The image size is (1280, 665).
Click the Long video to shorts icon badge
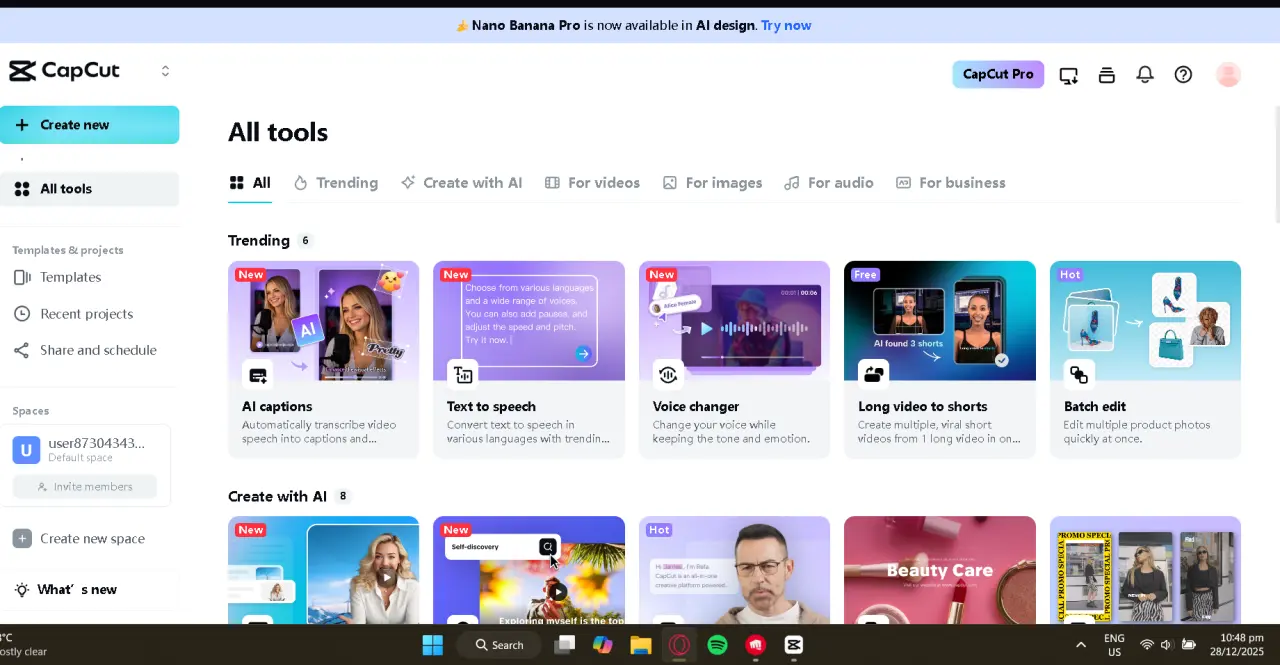[874, 375]
